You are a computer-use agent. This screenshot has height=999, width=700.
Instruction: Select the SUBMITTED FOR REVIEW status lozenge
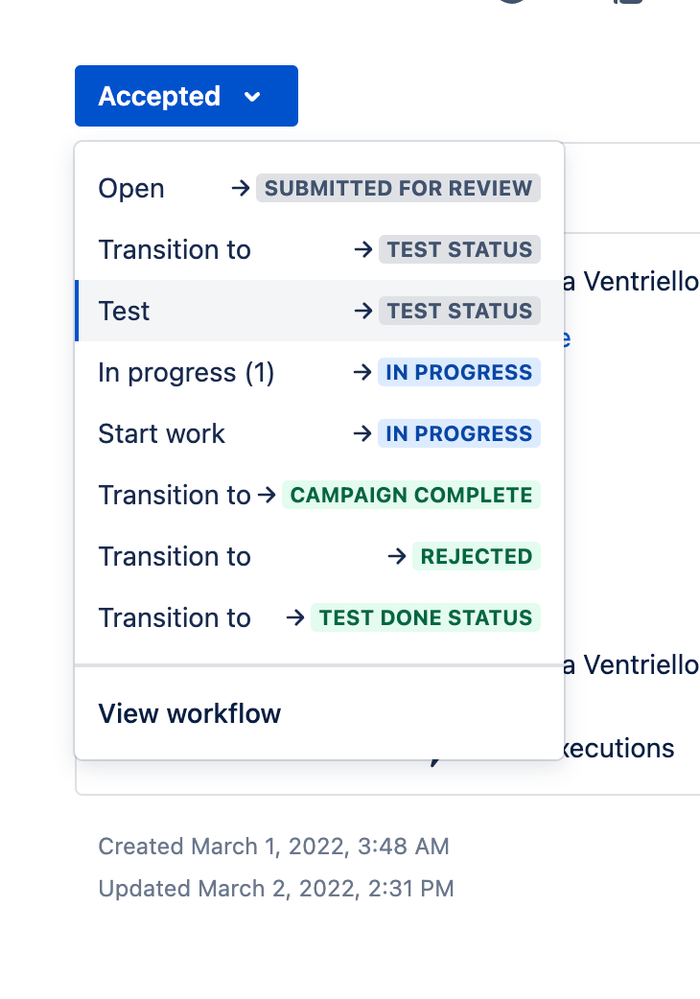(398, 188)
